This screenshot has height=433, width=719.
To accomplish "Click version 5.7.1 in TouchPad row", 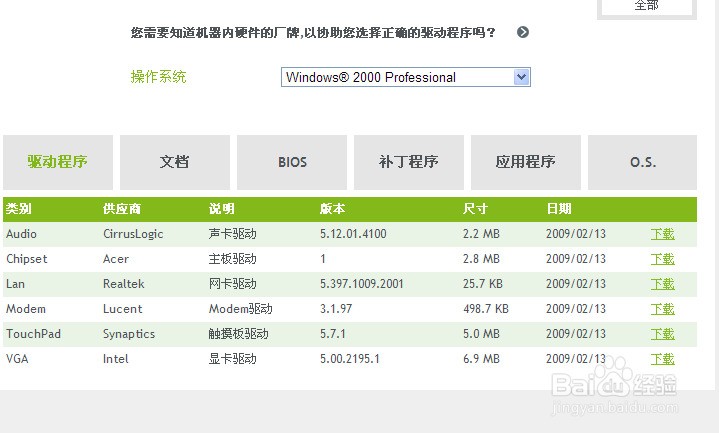I will [x=332, y=334].
